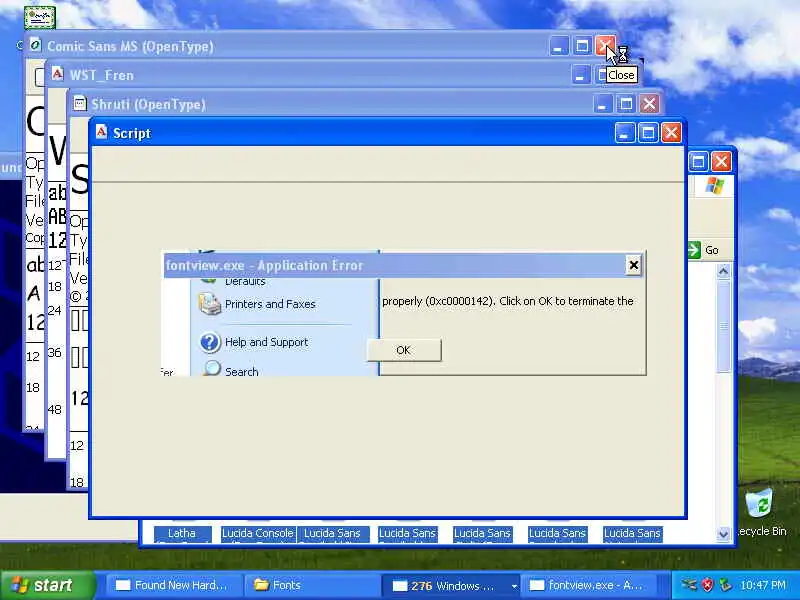
Task: Minimize the Shruti (OpenType) window
Action: coord(603,104)
